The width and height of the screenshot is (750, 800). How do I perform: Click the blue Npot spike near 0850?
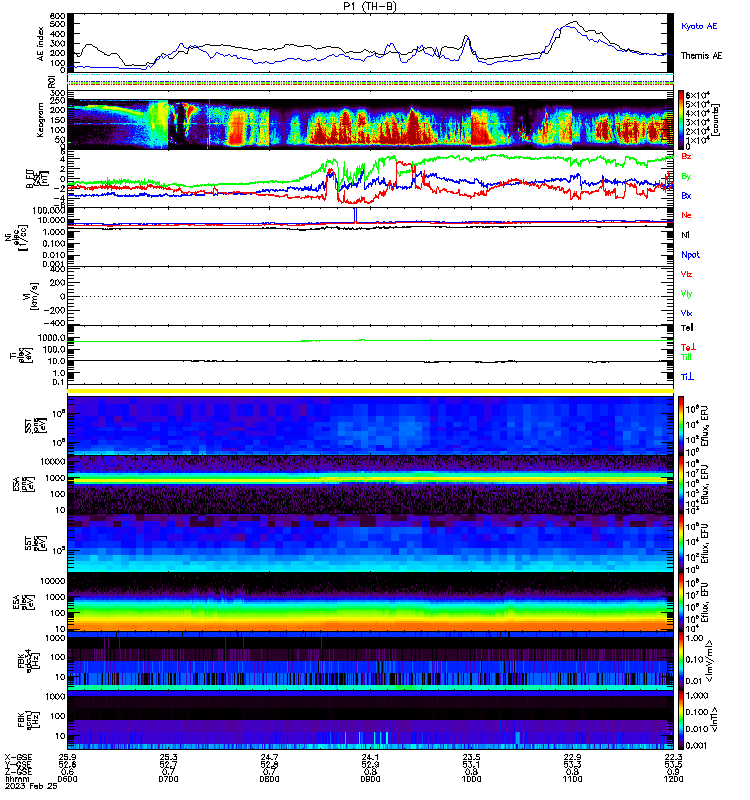point(356,215)
